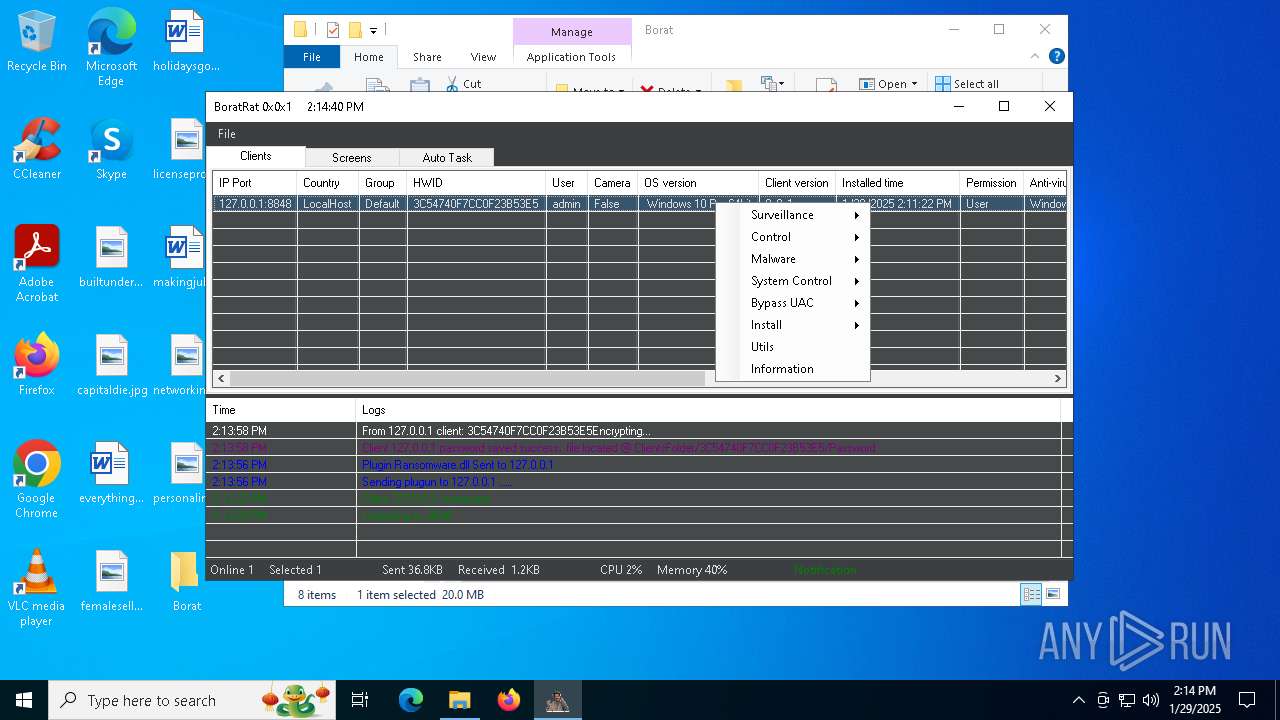
Task: Expand the System Control submenu
Action: click(793, 281)
